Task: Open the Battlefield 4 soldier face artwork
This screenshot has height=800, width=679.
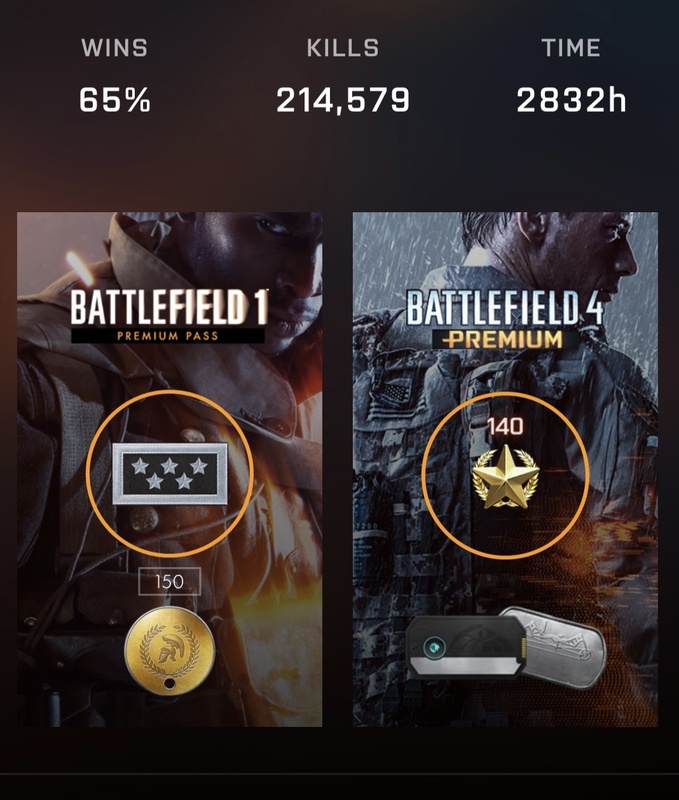Action: click(x=590, y=250)
